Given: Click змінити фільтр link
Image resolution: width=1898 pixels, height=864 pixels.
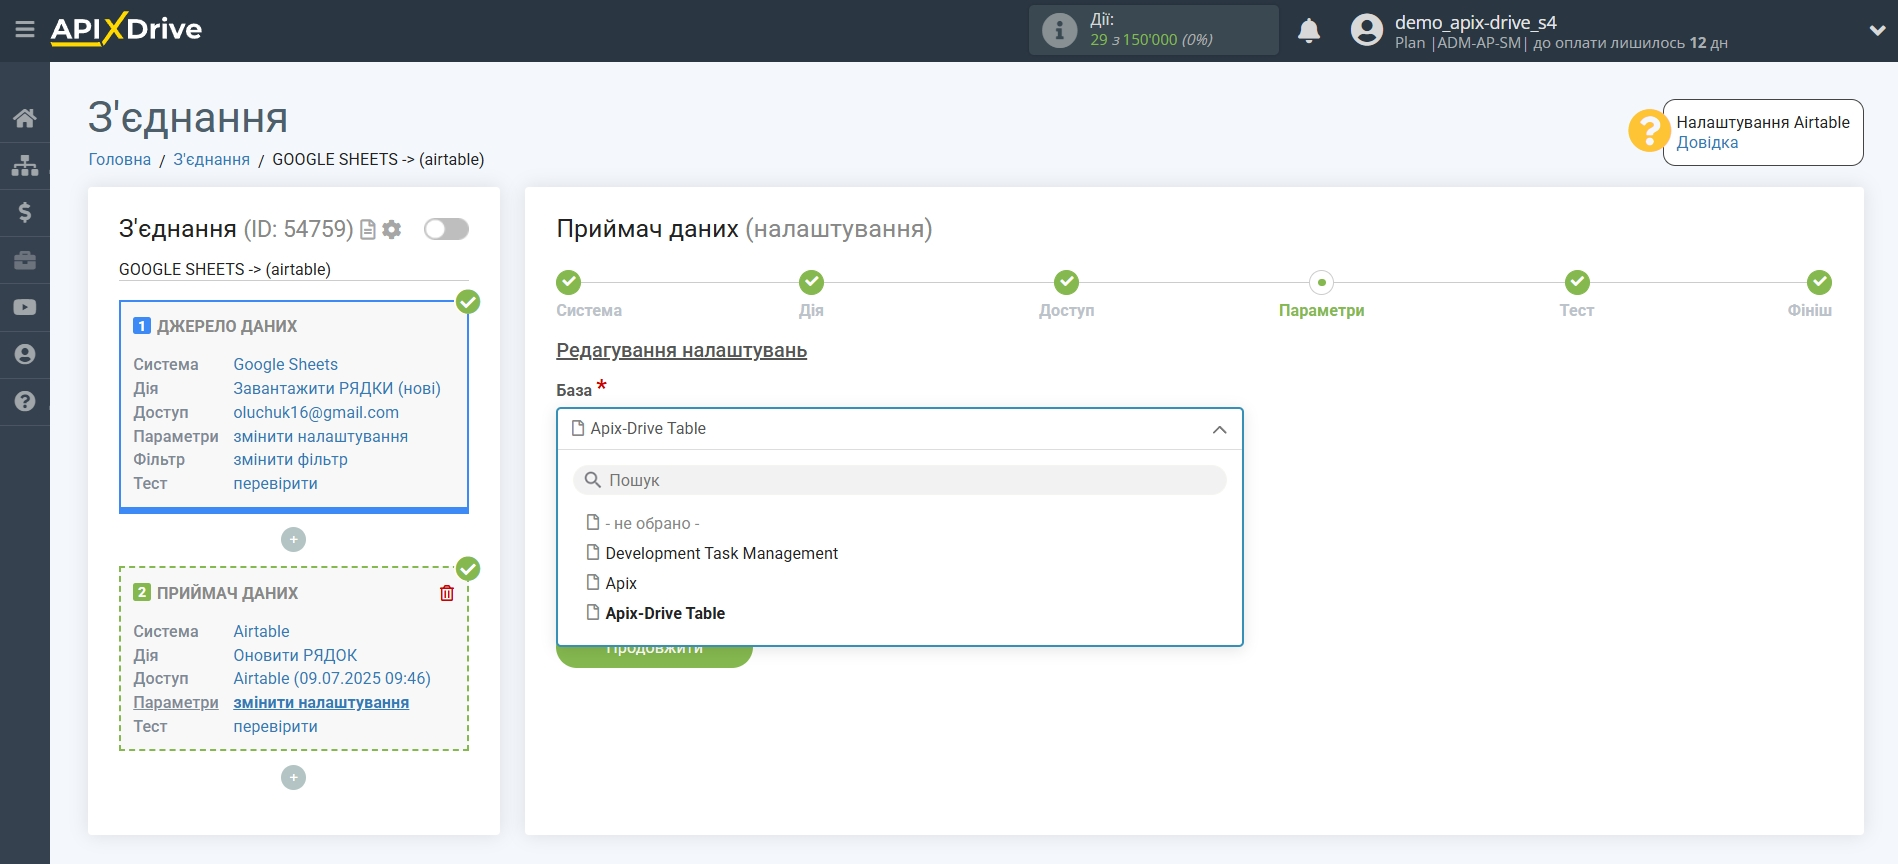Looking at the screenshot, I should [290, 459].
